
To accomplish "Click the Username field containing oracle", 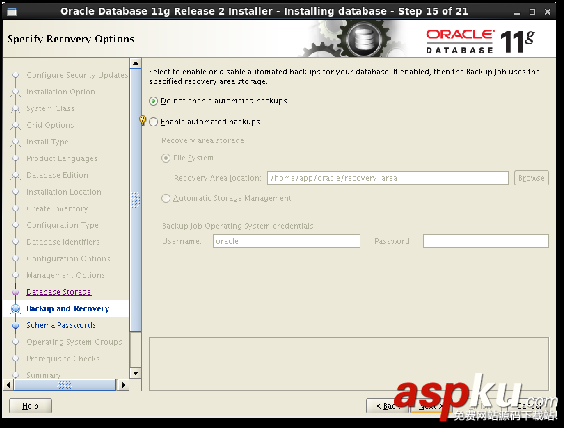I will click(x=287, y=241).
